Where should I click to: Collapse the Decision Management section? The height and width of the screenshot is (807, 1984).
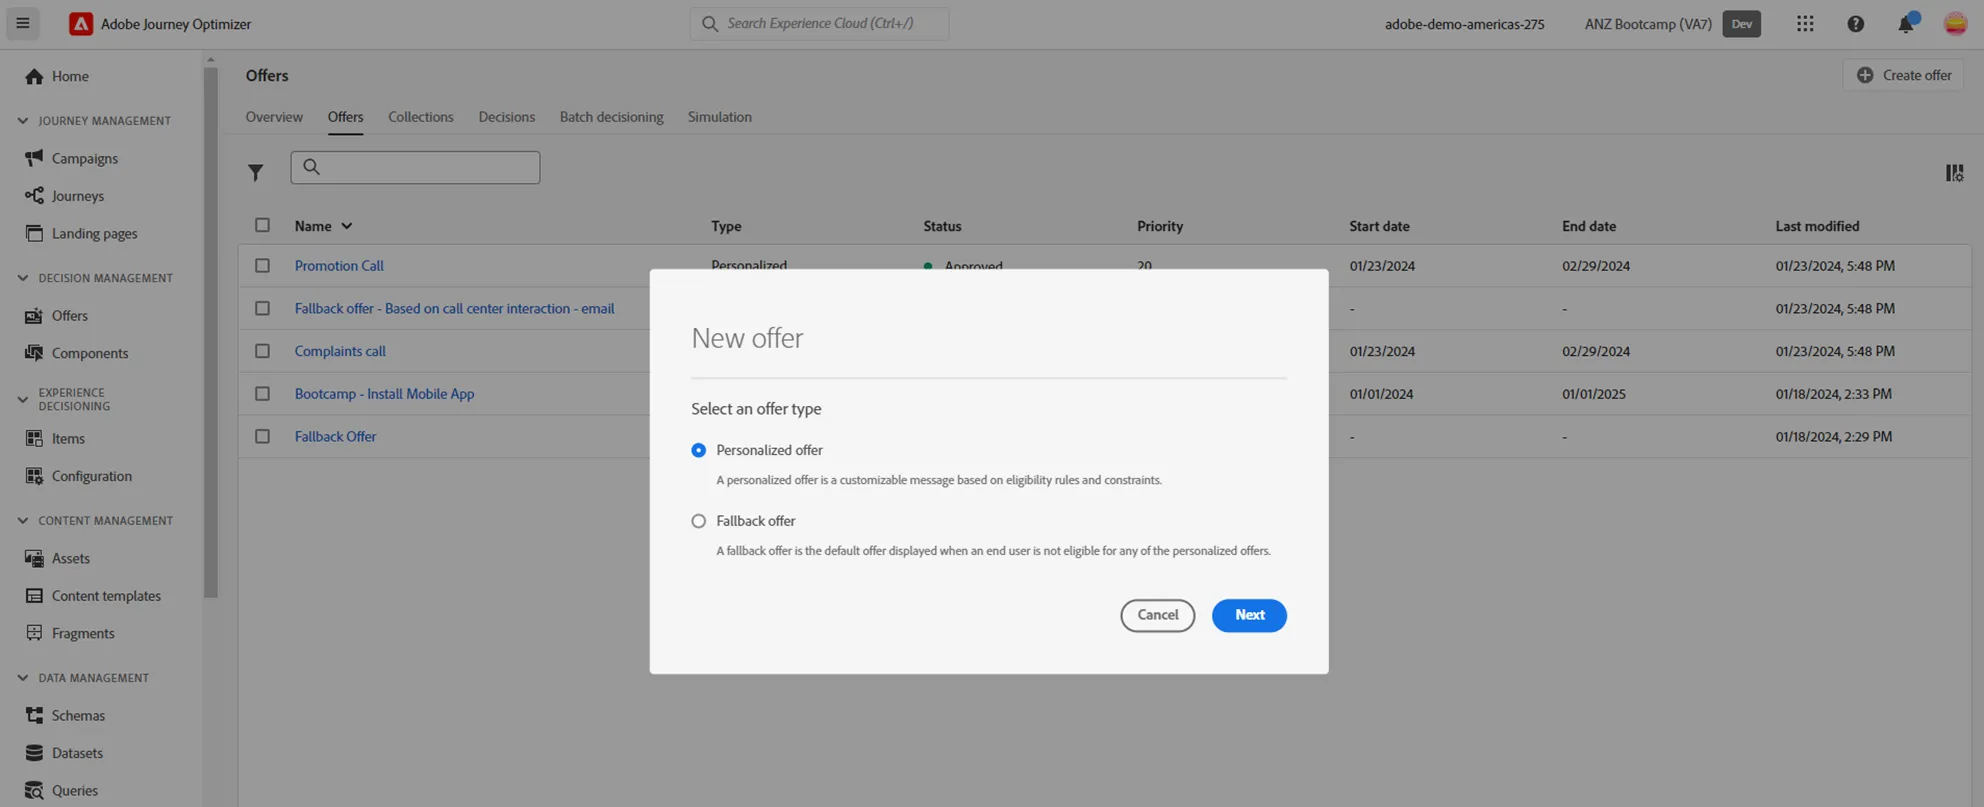click(x=23, y=278)
